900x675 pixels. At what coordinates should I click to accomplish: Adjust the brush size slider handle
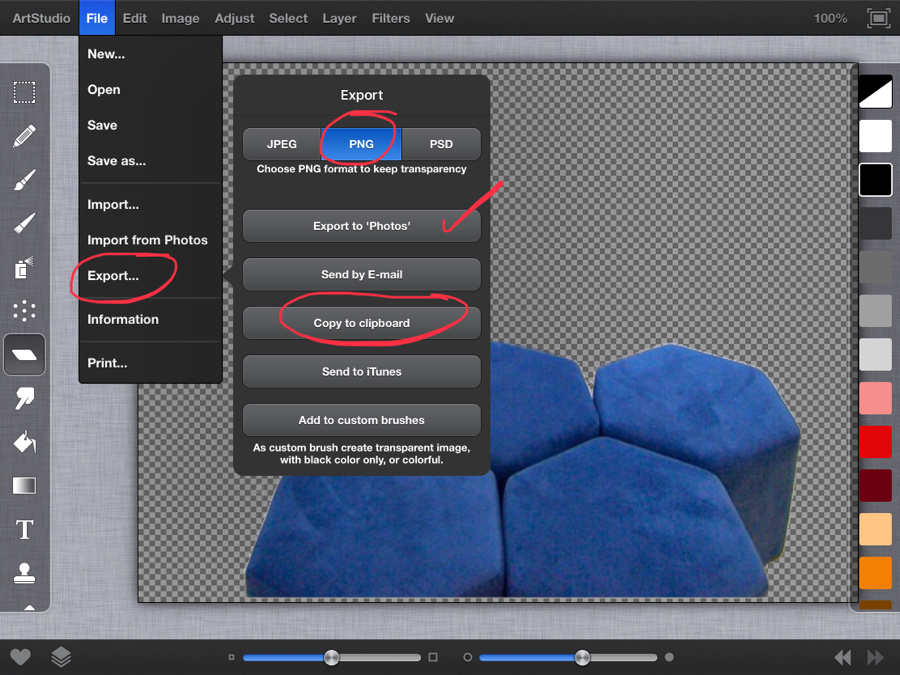(x=331, y=657)
